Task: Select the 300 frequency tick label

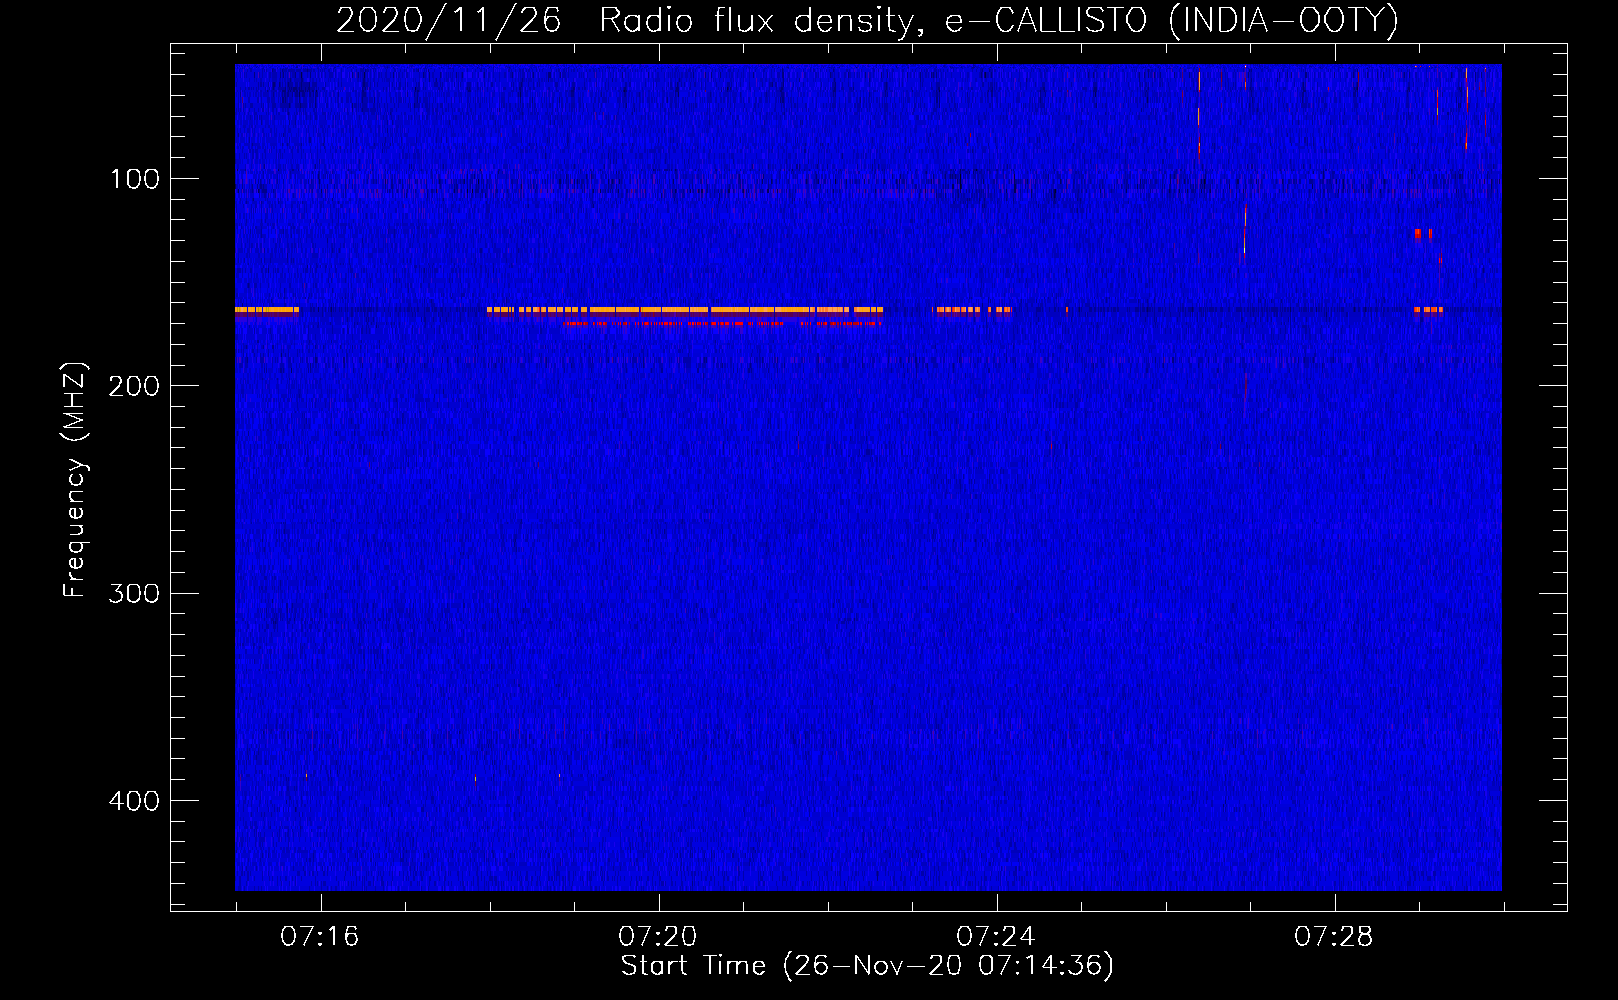Action: pyautogui.click(x=134, y=593)
